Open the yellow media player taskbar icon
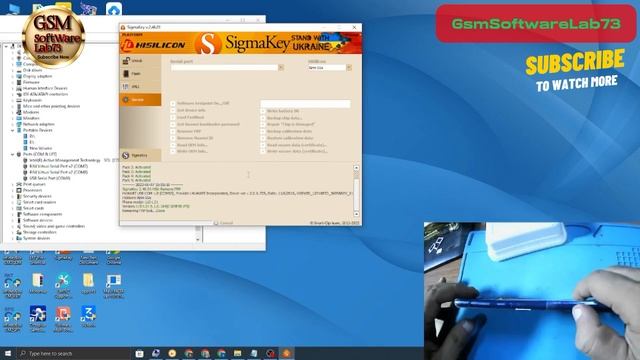The height and width of the screenshot is (360, 640). (172, 353)
